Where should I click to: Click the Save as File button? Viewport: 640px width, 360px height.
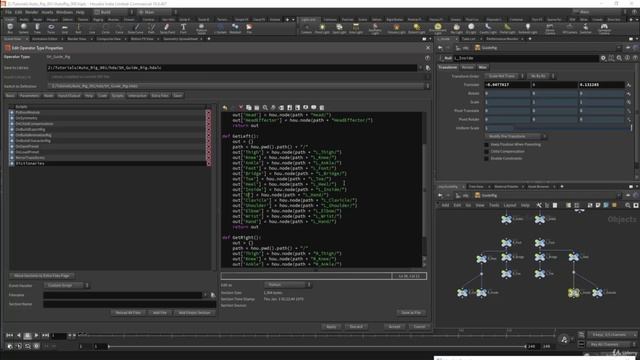tap(411, 313)
